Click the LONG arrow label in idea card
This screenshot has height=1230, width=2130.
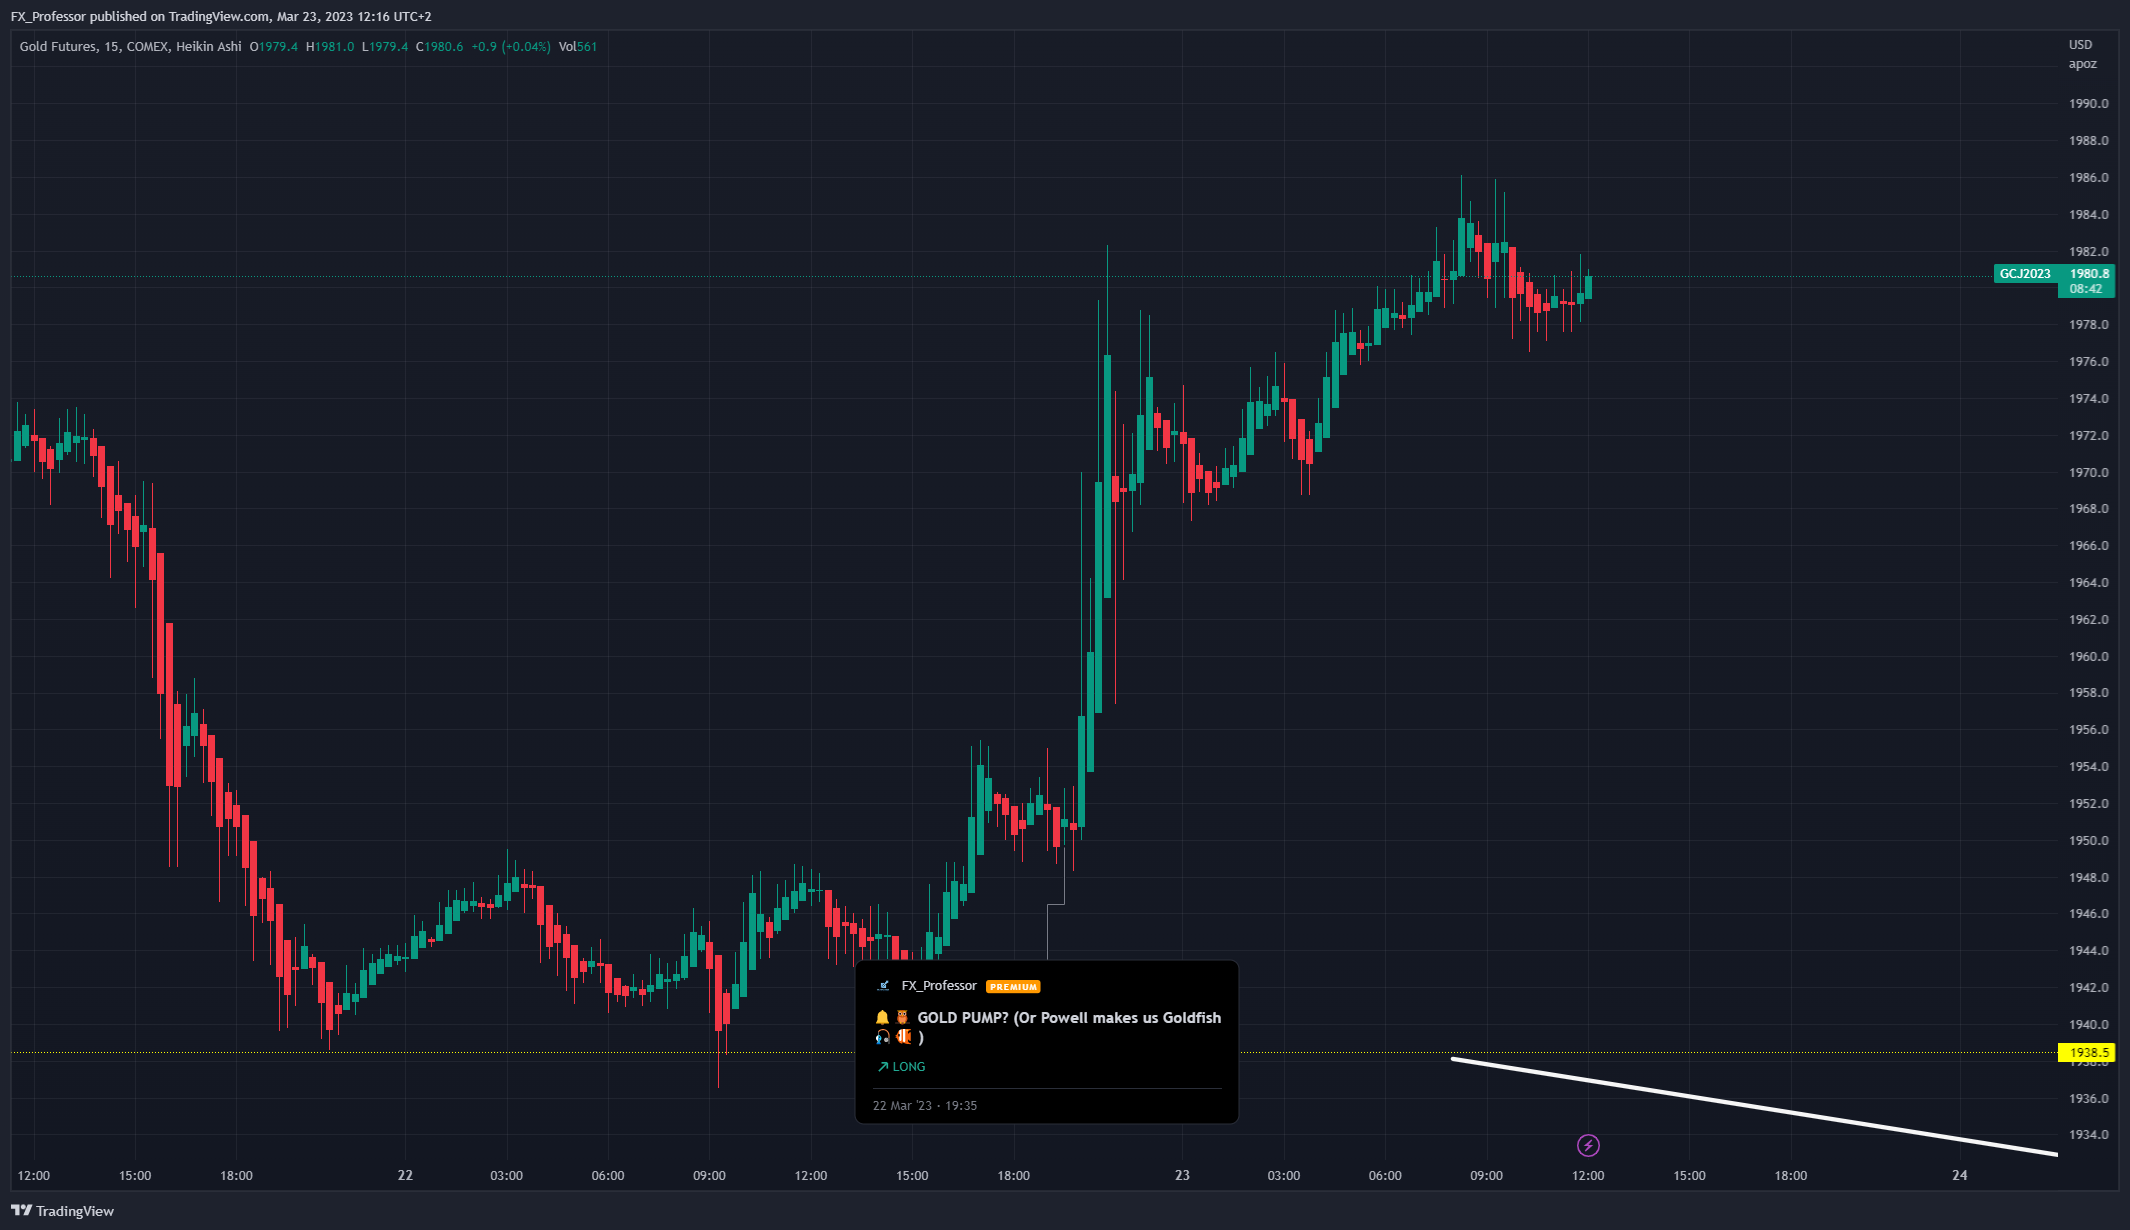901,1067
